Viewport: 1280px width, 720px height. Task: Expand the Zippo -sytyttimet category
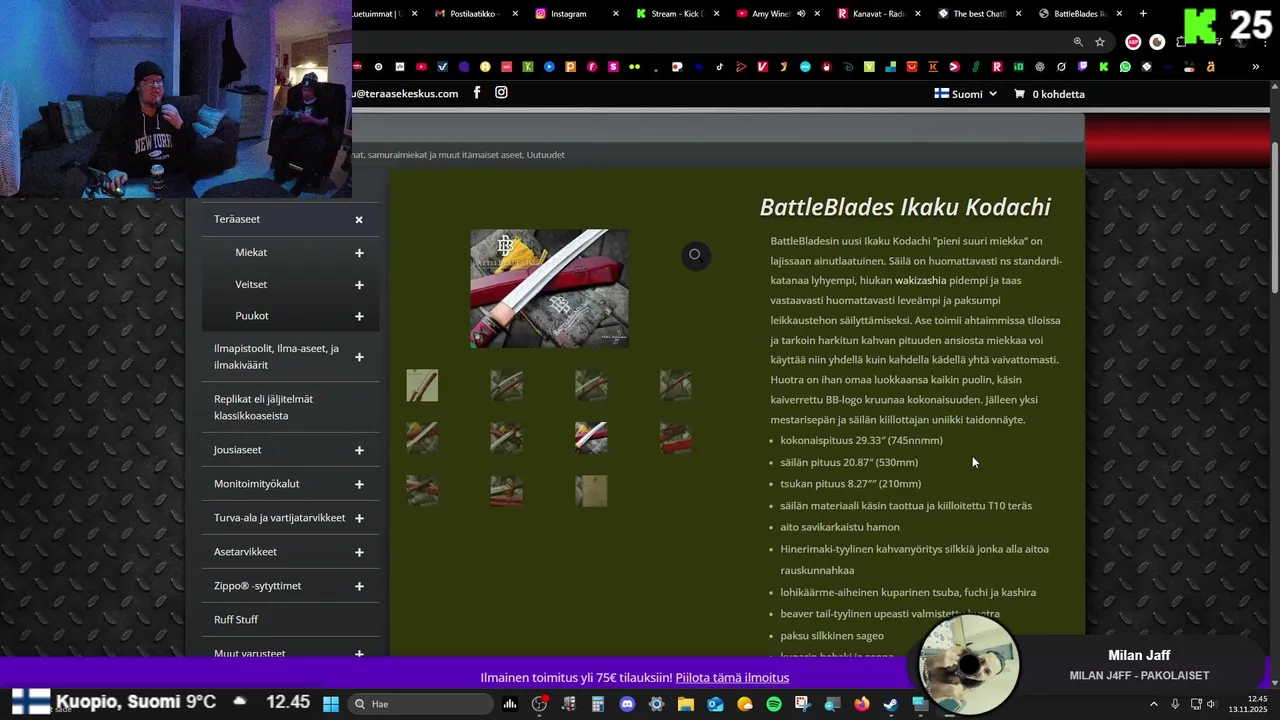coord(359,586)
